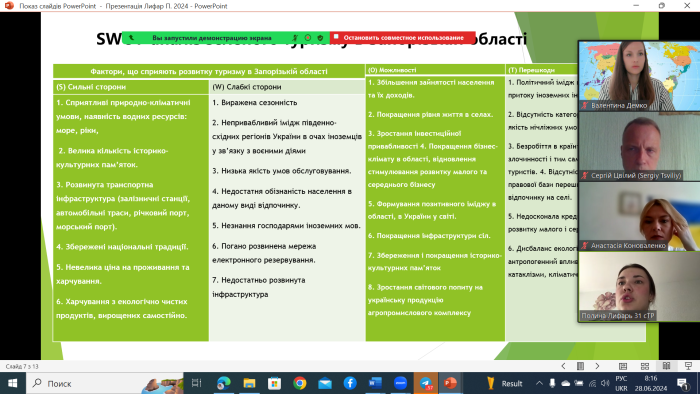Start Slide Show from status bar icon
This screenshot has width=700, height=394.
click(x=688, y=366)
